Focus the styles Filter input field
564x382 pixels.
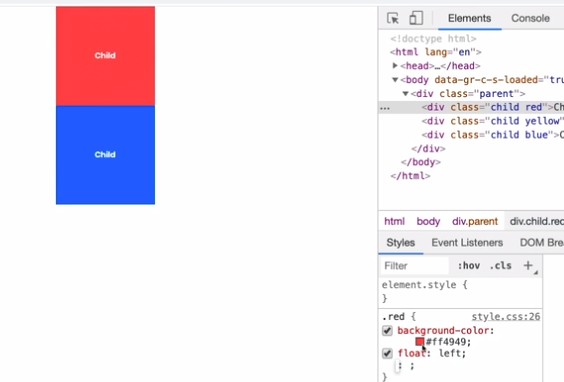click(x=414, y=266)
